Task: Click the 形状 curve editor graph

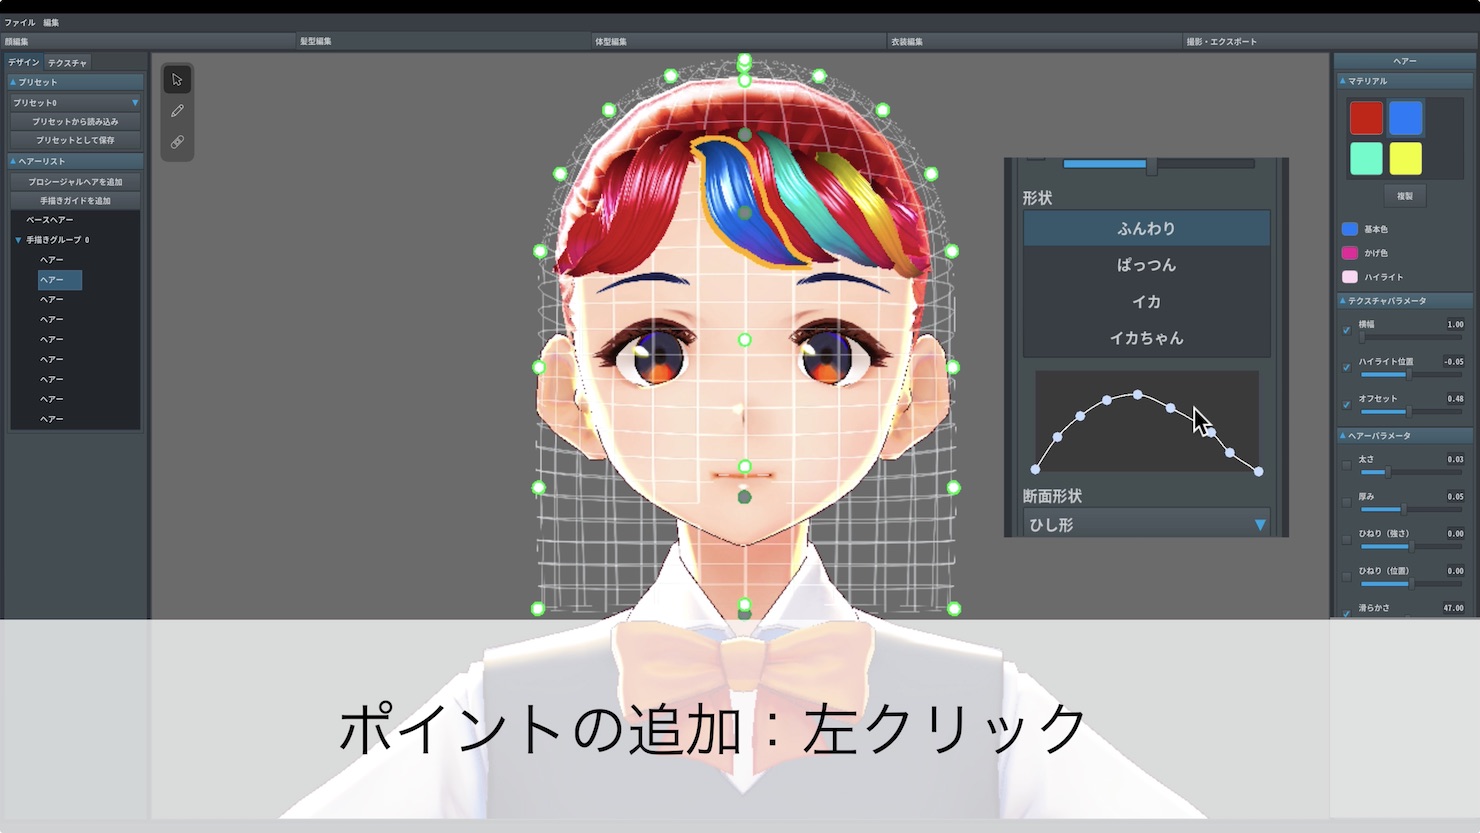Action: [x=1146, y=422]
